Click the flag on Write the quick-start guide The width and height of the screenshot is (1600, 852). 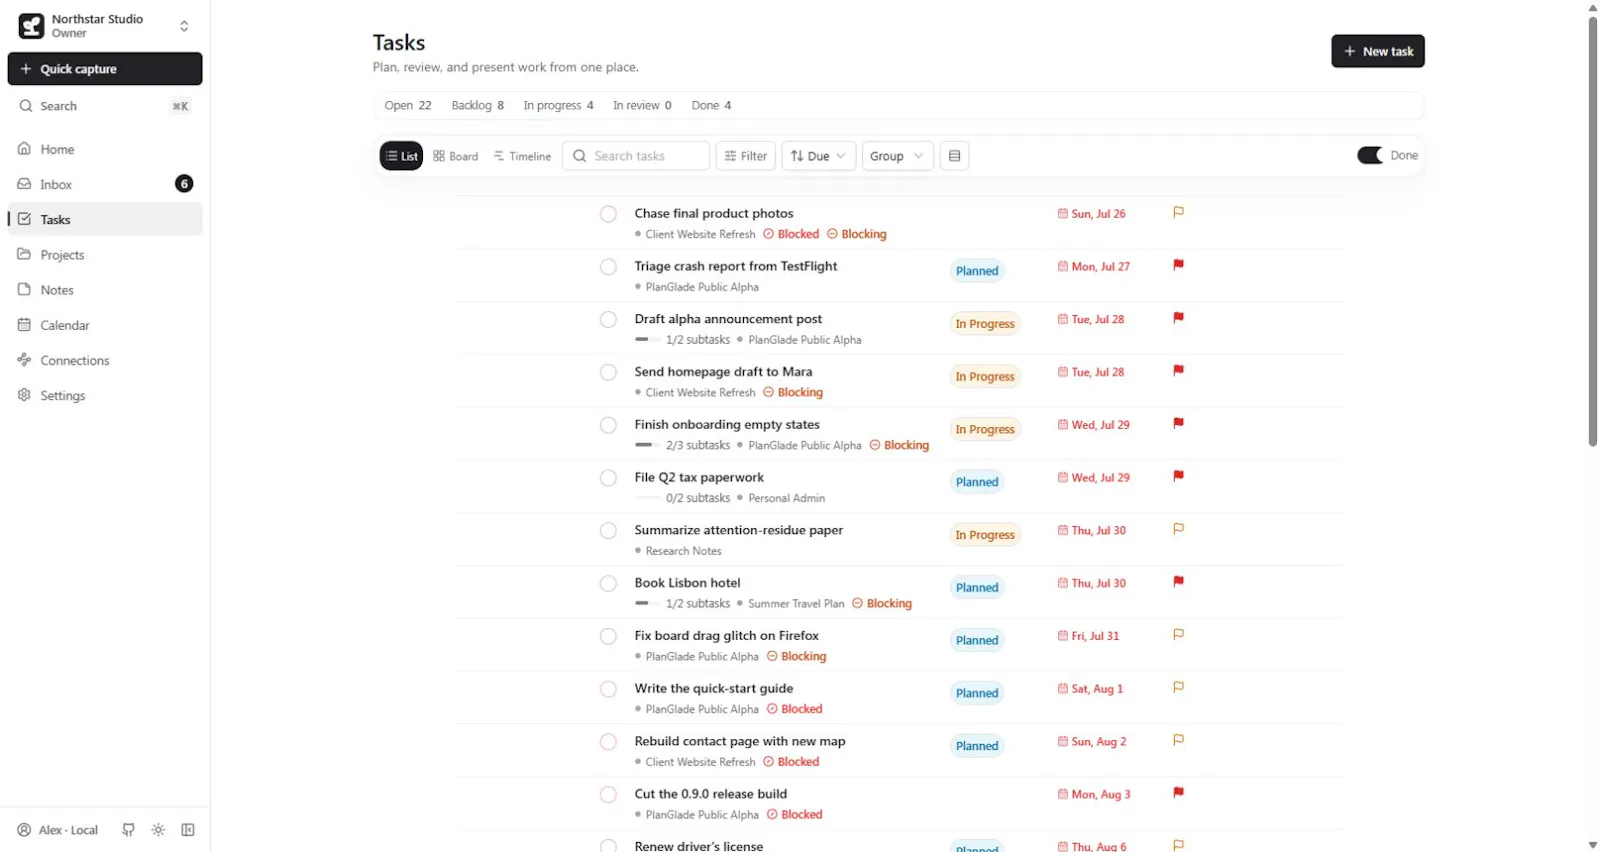1178,687
